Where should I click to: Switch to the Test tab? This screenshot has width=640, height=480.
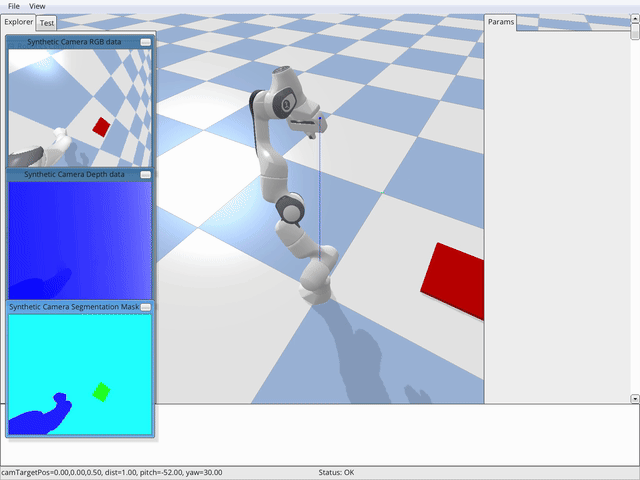47,23
